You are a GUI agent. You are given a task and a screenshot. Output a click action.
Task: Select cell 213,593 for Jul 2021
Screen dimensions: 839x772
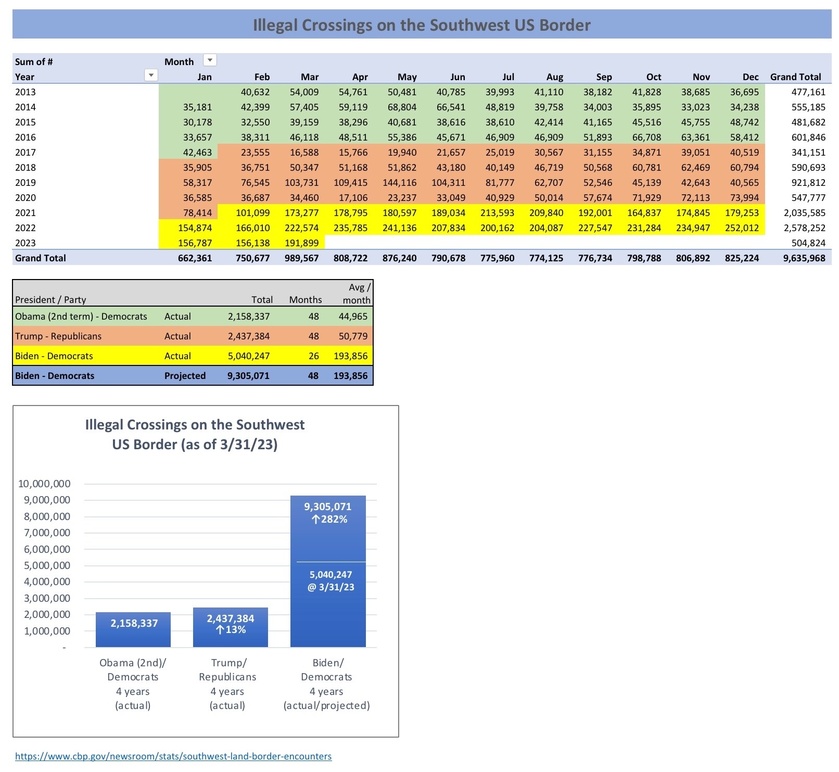[x=497, y=213]
